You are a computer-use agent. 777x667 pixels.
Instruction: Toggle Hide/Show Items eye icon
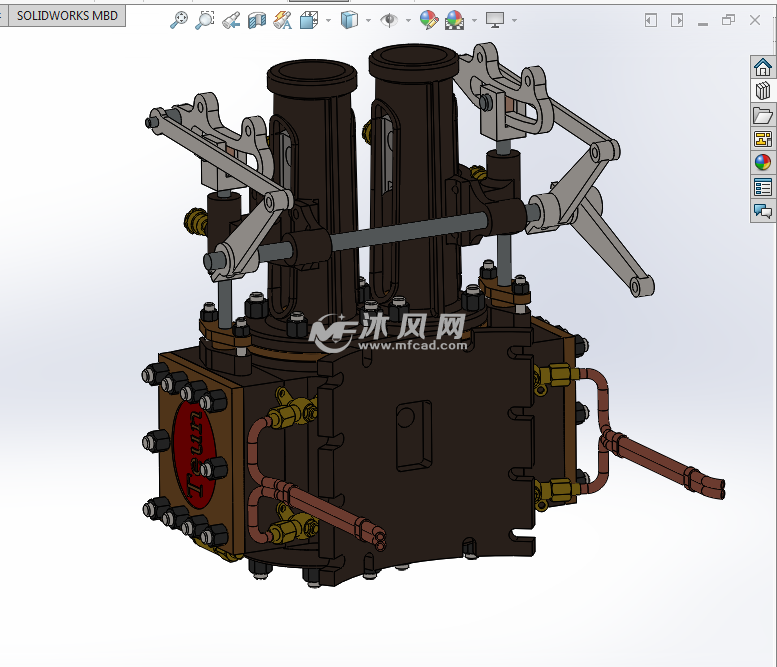tap(389, 19)
